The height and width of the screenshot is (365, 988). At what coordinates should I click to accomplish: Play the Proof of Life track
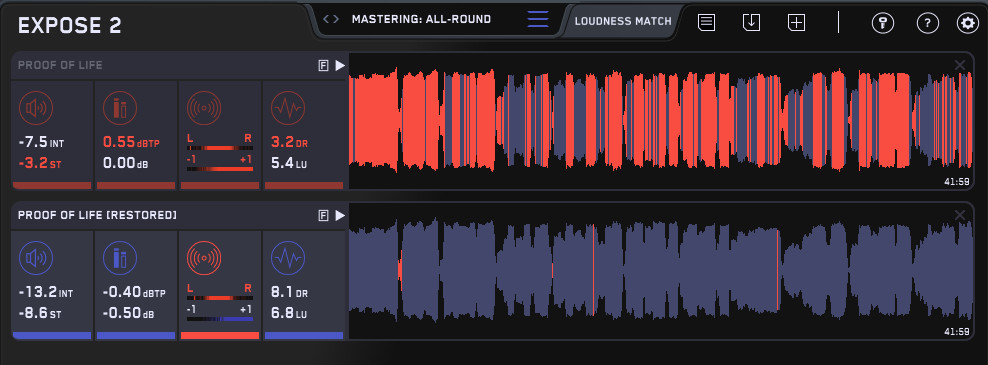click(340, 66)
